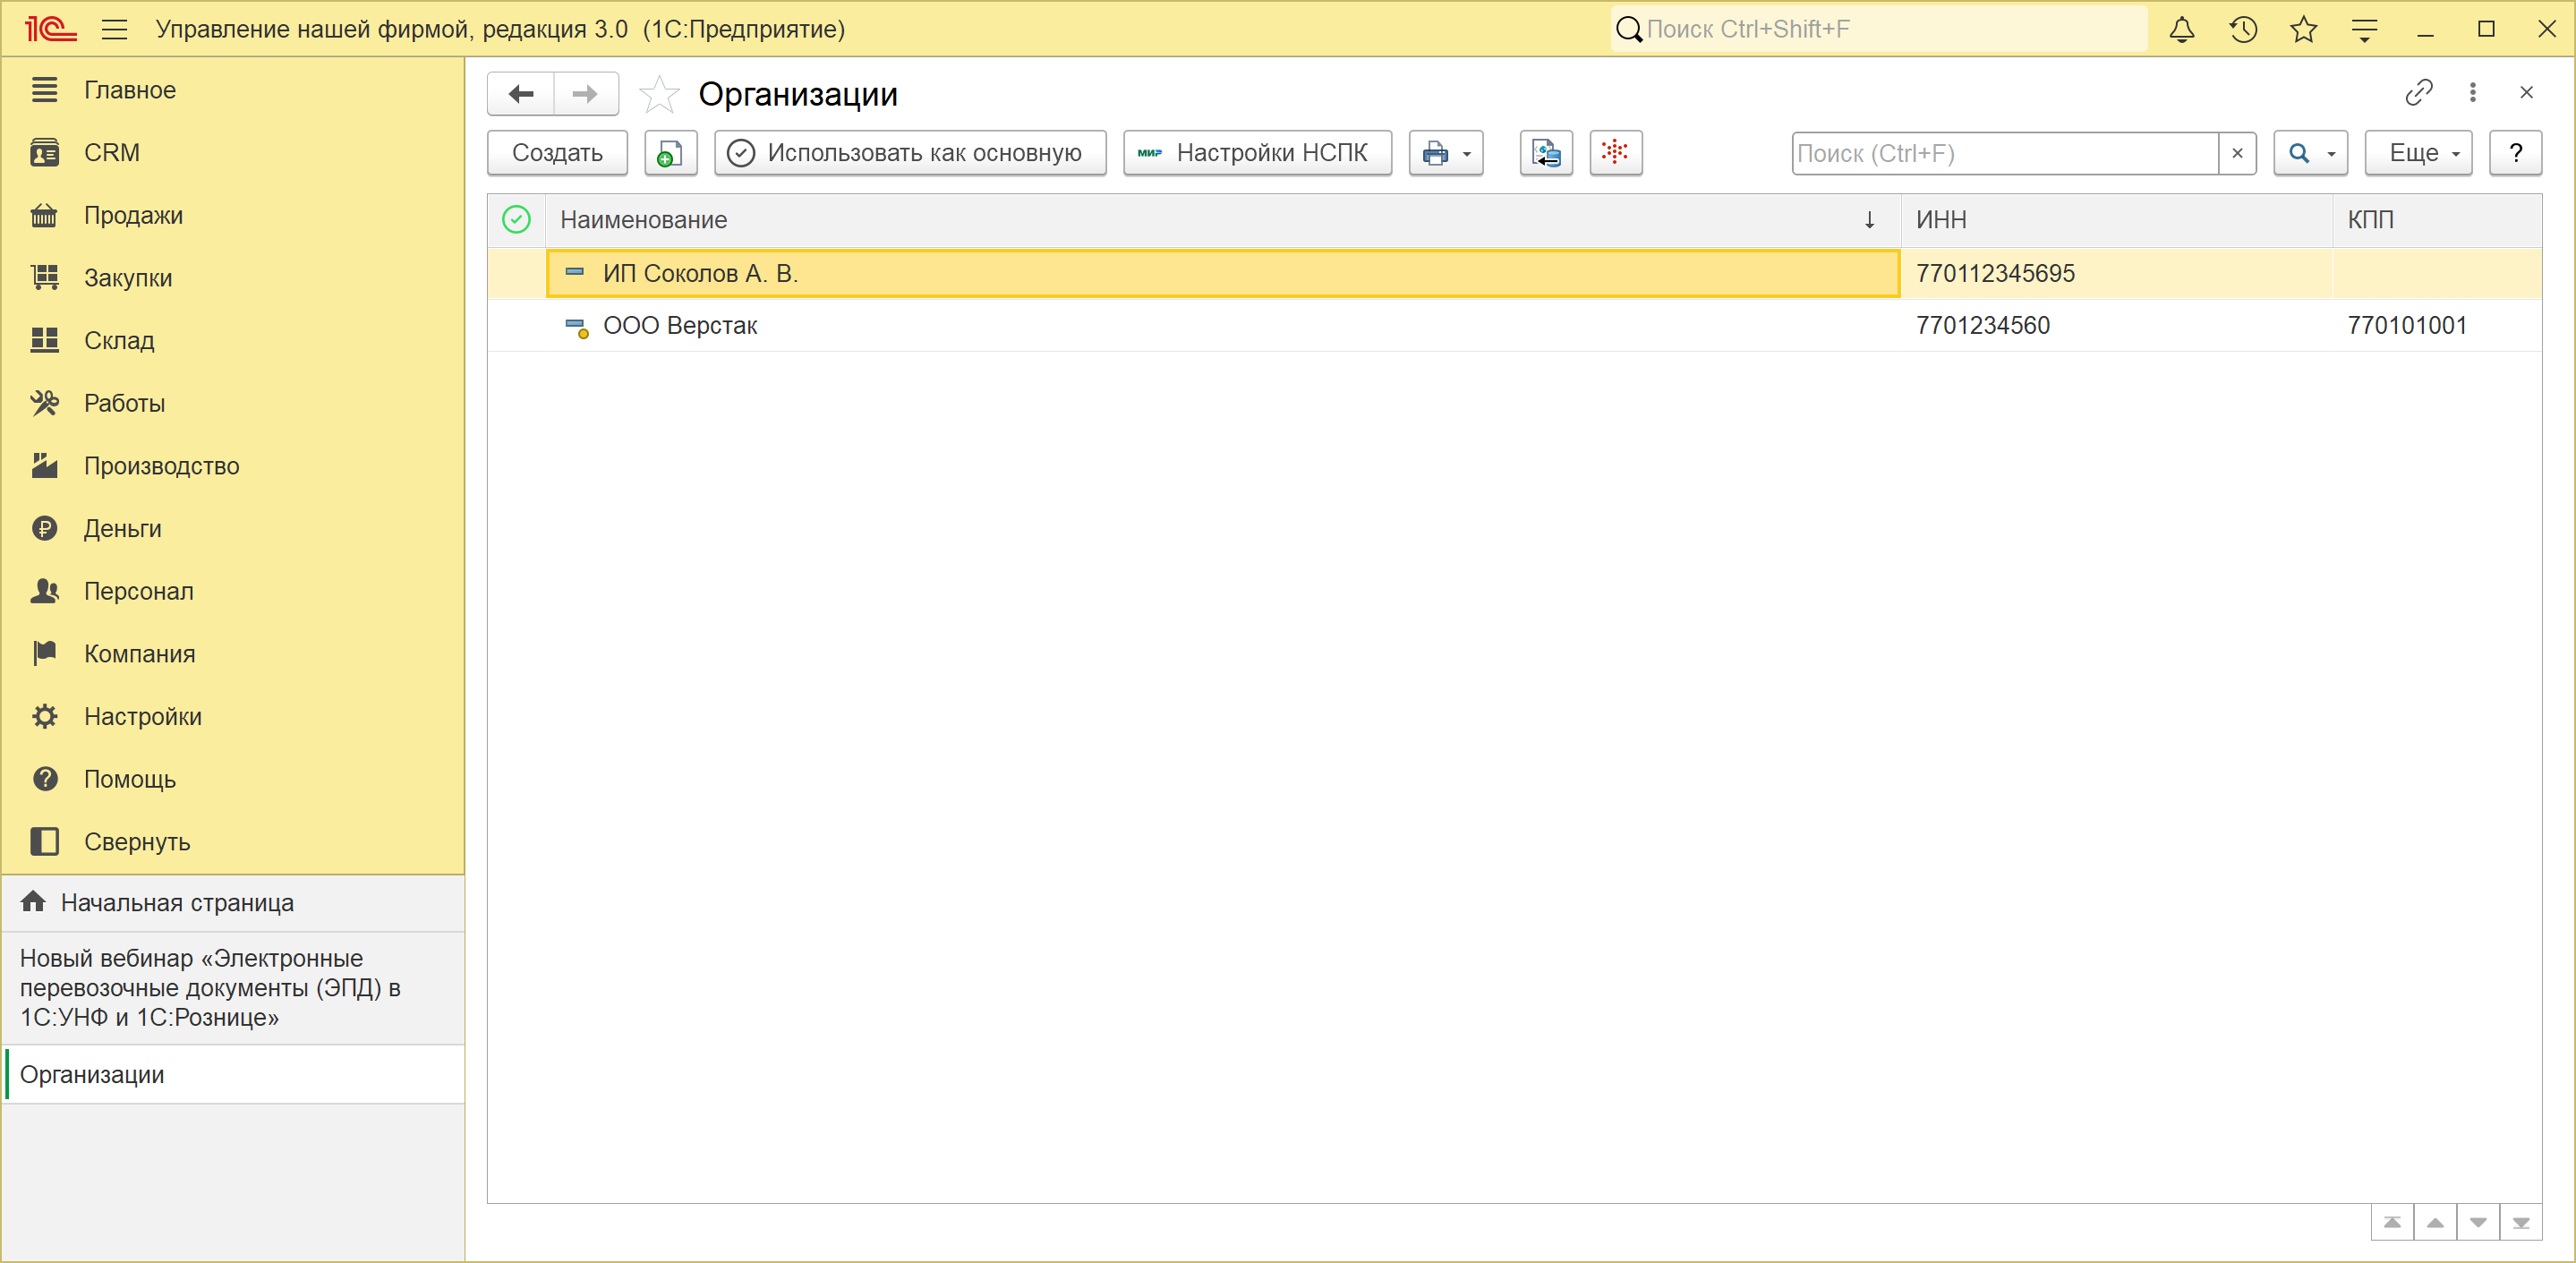Click the ИП Соколов row icon
Viewport: 2576px width, 1263px height.
(575, 272)
